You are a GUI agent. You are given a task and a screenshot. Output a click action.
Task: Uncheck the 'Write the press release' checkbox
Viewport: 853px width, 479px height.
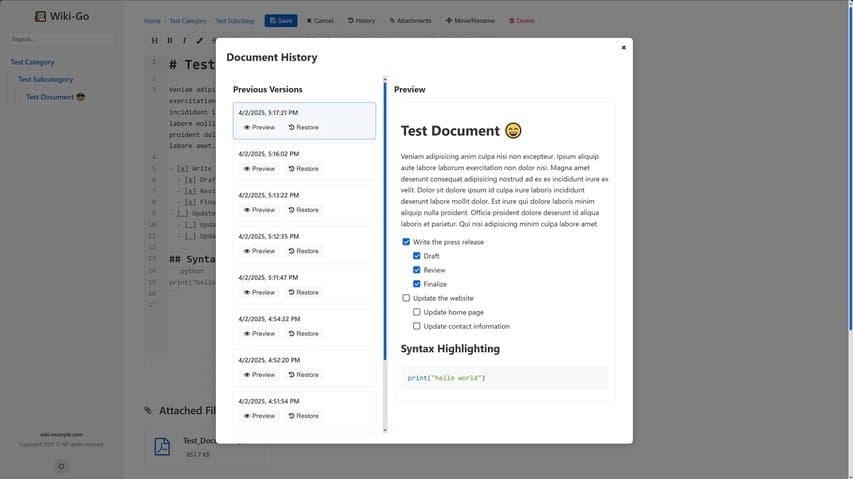(x=406, y=242)
